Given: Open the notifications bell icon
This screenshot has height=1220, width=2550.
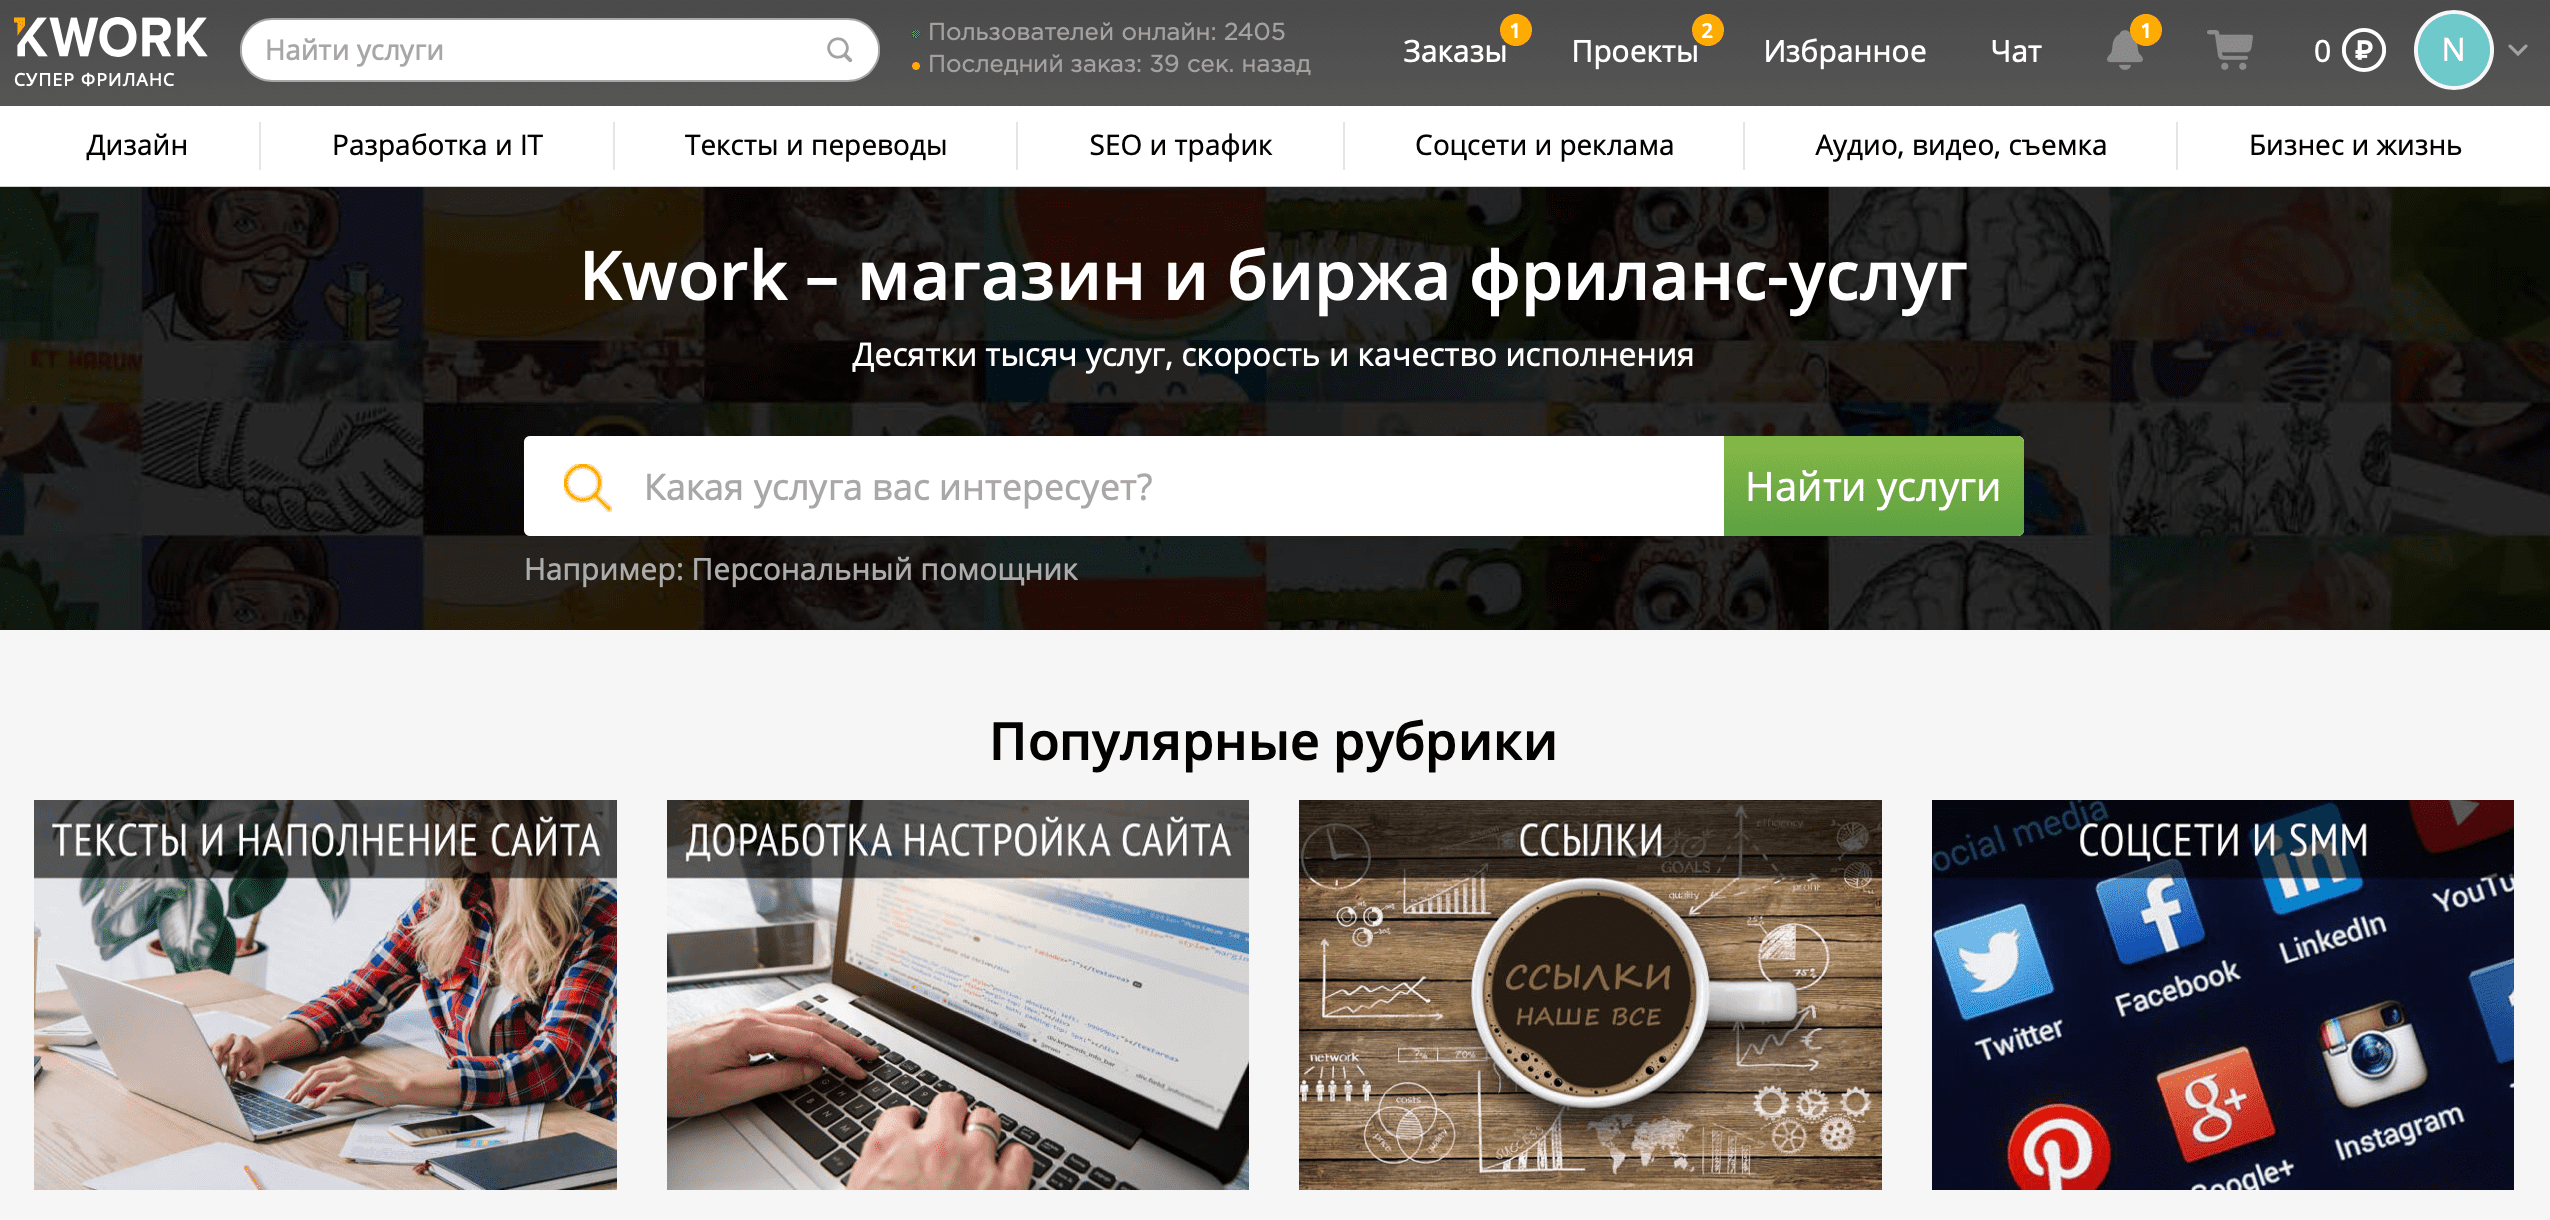Looking at the screenshot, I should pyautogui.click(x=2125, y=50).
